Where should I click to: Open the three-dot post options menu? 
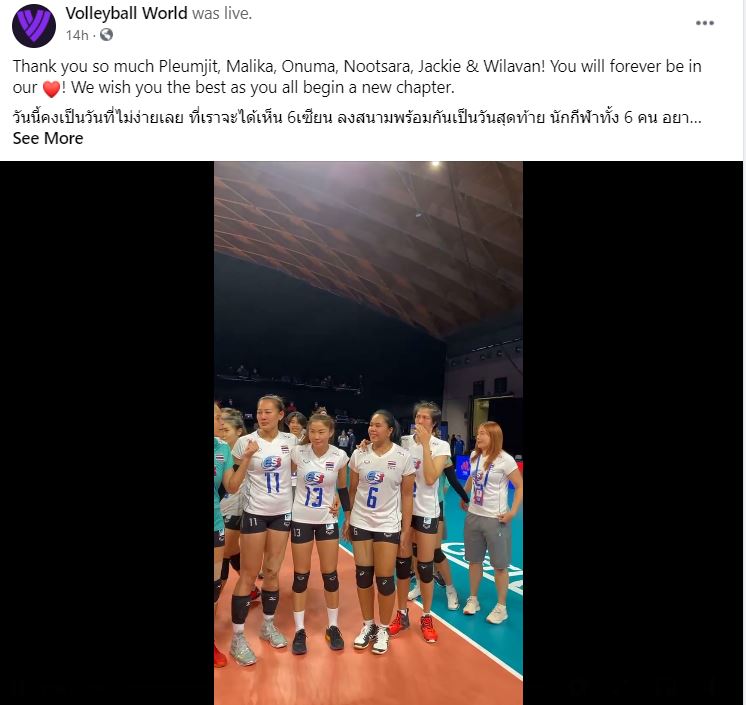pyautogui.click(x=705, y=23)
